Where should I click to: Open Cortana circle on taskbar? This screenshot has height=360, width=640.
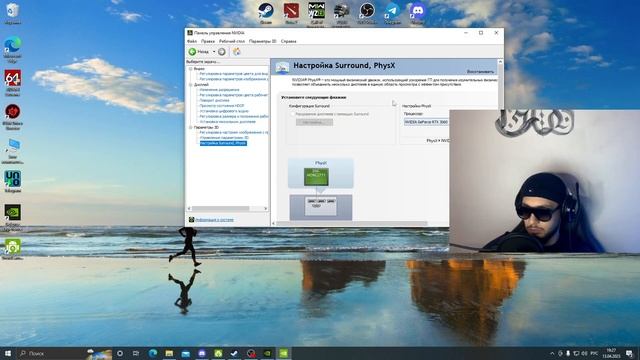click(120, 353)
